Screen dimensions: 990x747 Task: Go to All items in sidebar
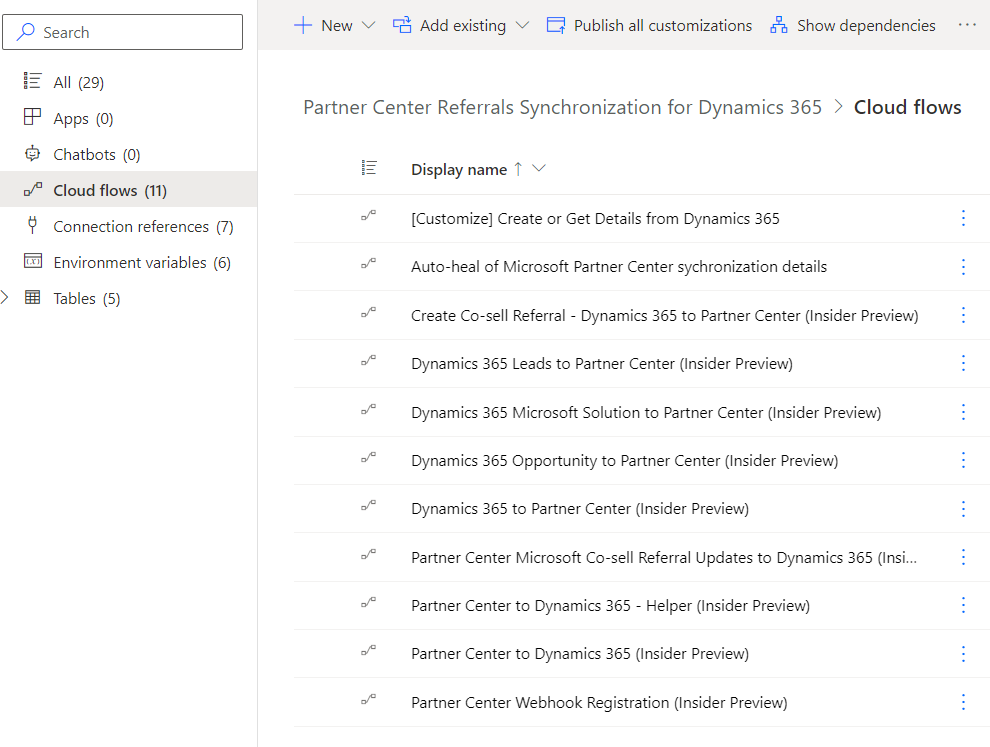pyautogui.click(x=62, y=83)
